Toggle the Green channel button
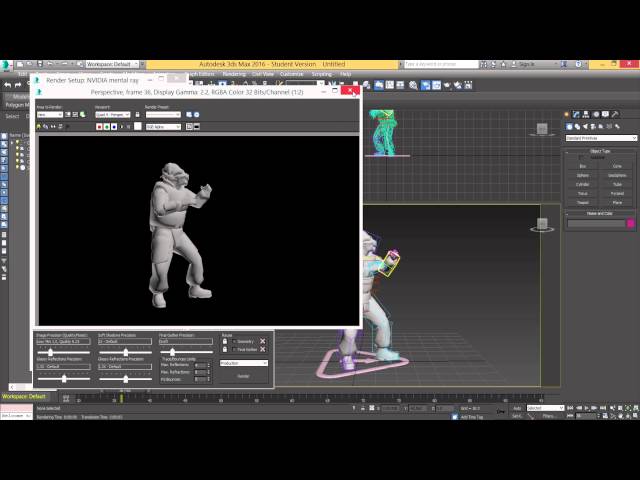Image resolution: width=640 pixels, height=480 pixels. point(107,127)
